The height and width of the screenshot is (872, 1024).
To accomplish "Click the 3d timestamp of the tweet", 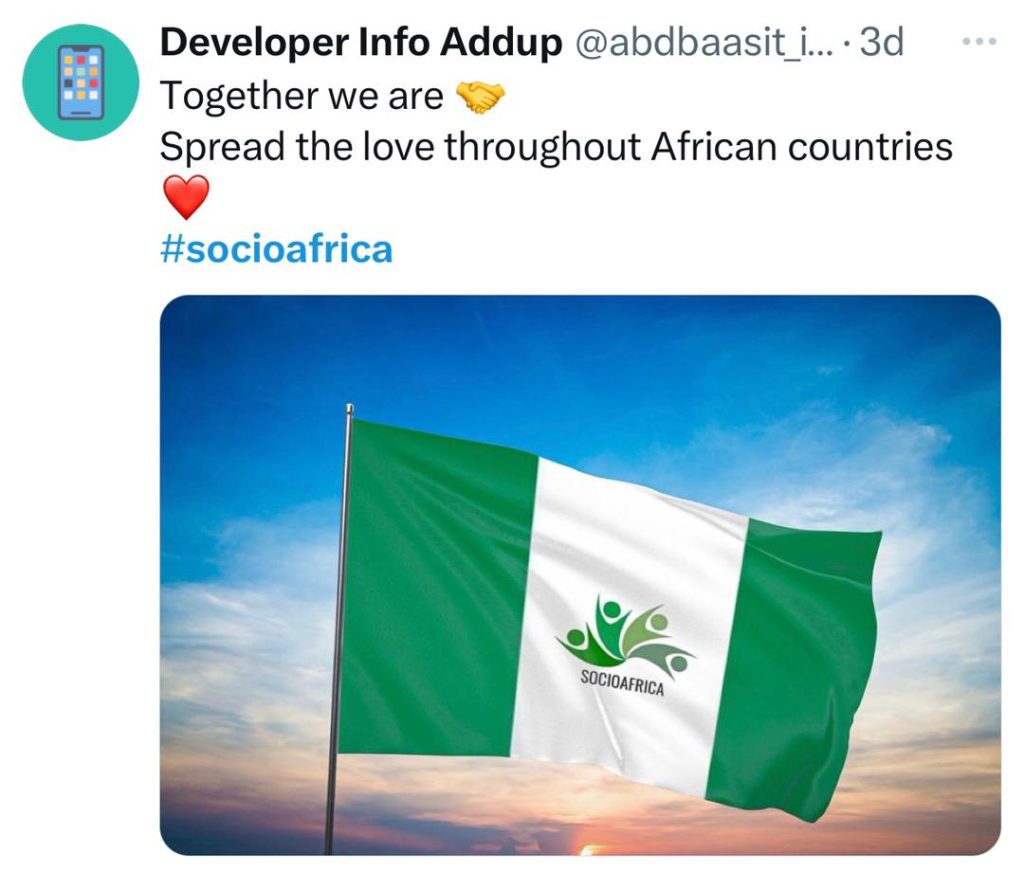I will pyautogui.click(x=882, y=42).
